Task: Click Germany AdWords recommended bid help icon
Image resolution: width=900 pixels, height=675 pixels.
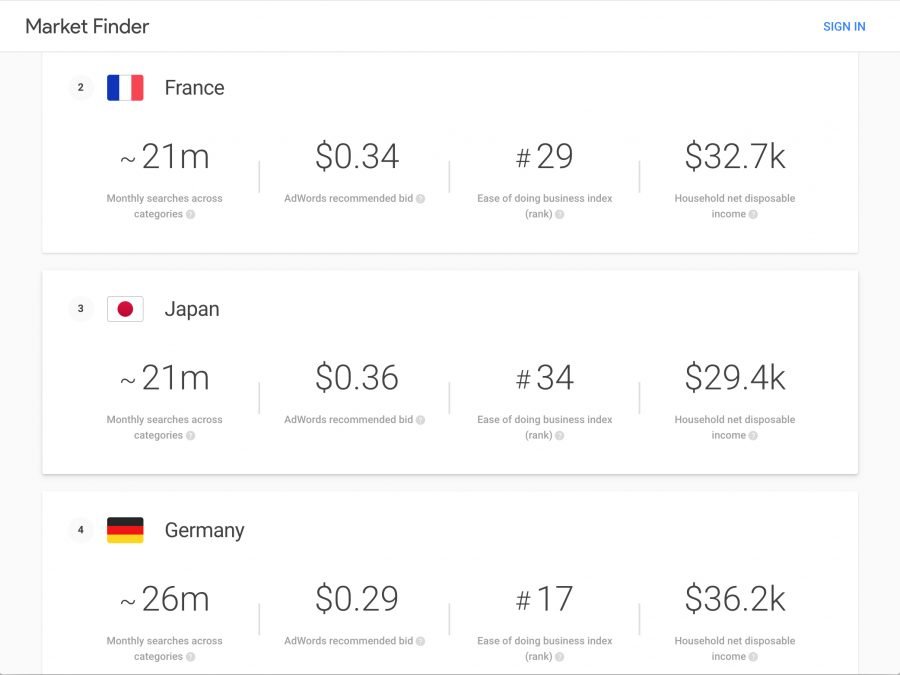Action: pos(420,641)
